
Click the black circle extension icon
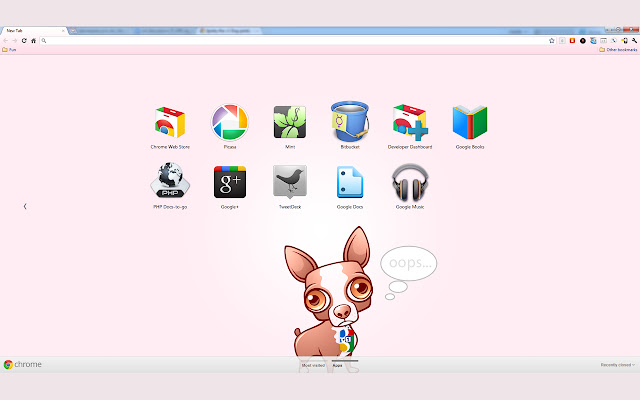[582, 40]
